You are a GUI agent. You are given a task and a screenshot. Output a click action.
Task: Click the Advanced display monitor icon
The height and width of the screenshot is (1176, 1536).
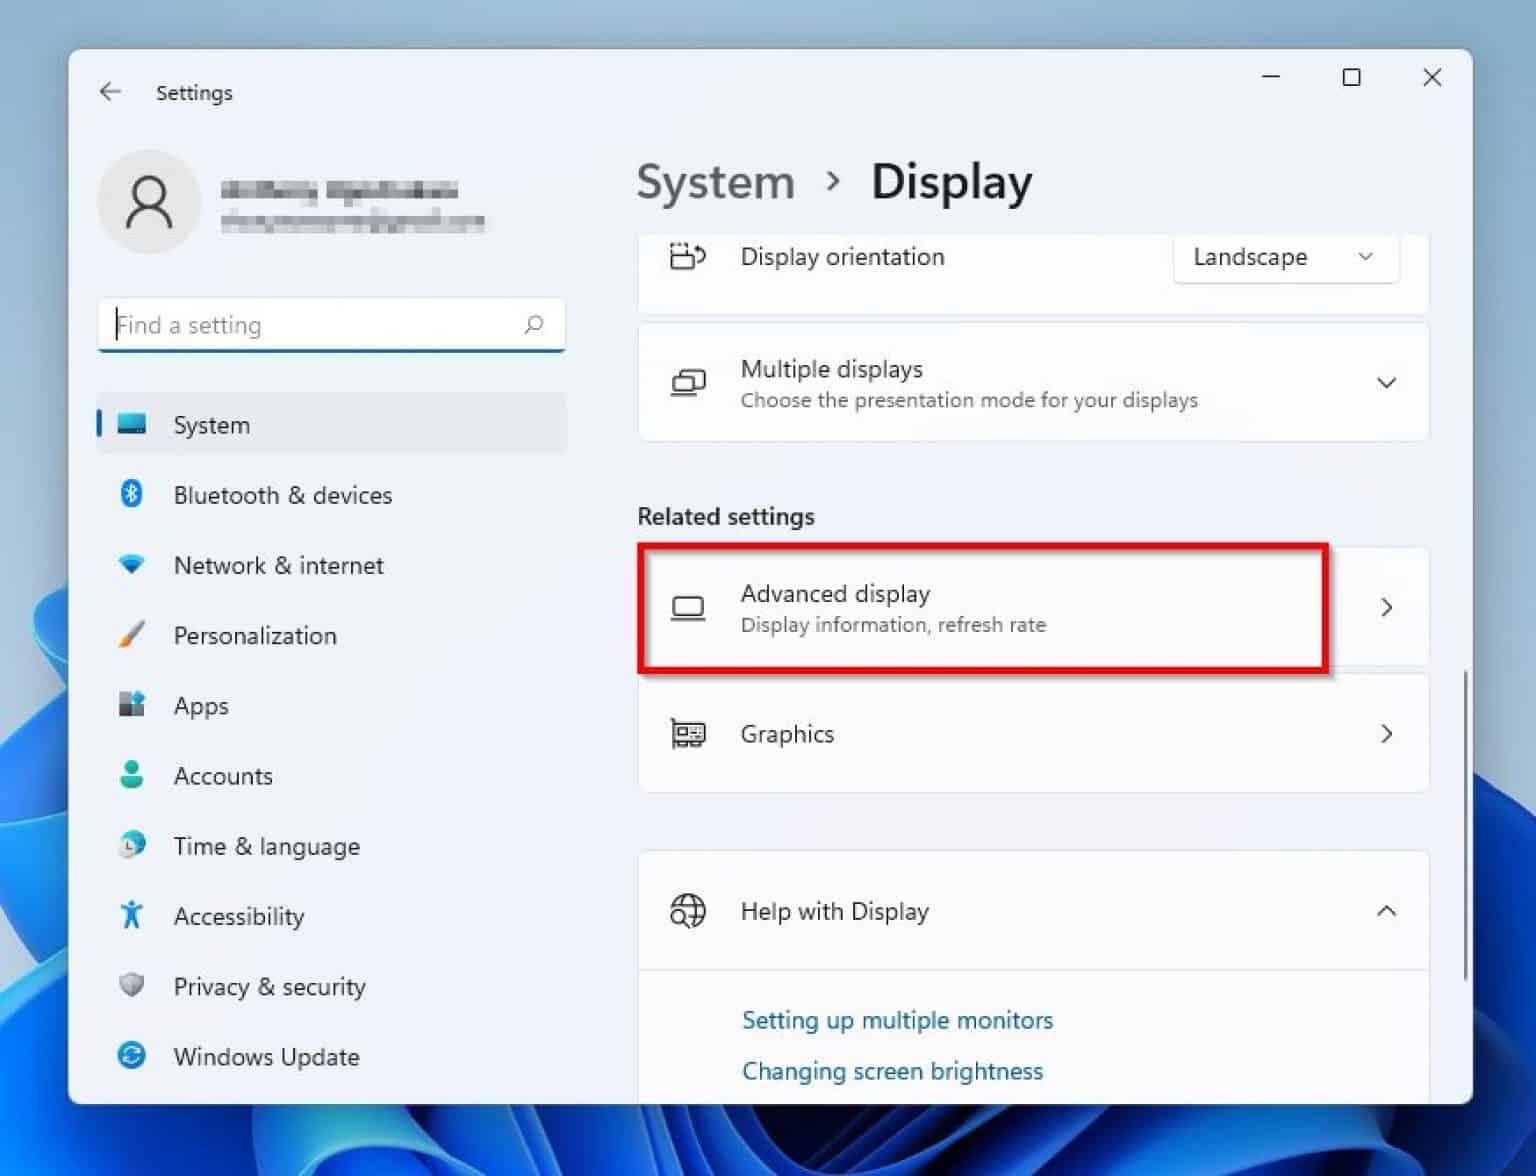coord(687,607)
